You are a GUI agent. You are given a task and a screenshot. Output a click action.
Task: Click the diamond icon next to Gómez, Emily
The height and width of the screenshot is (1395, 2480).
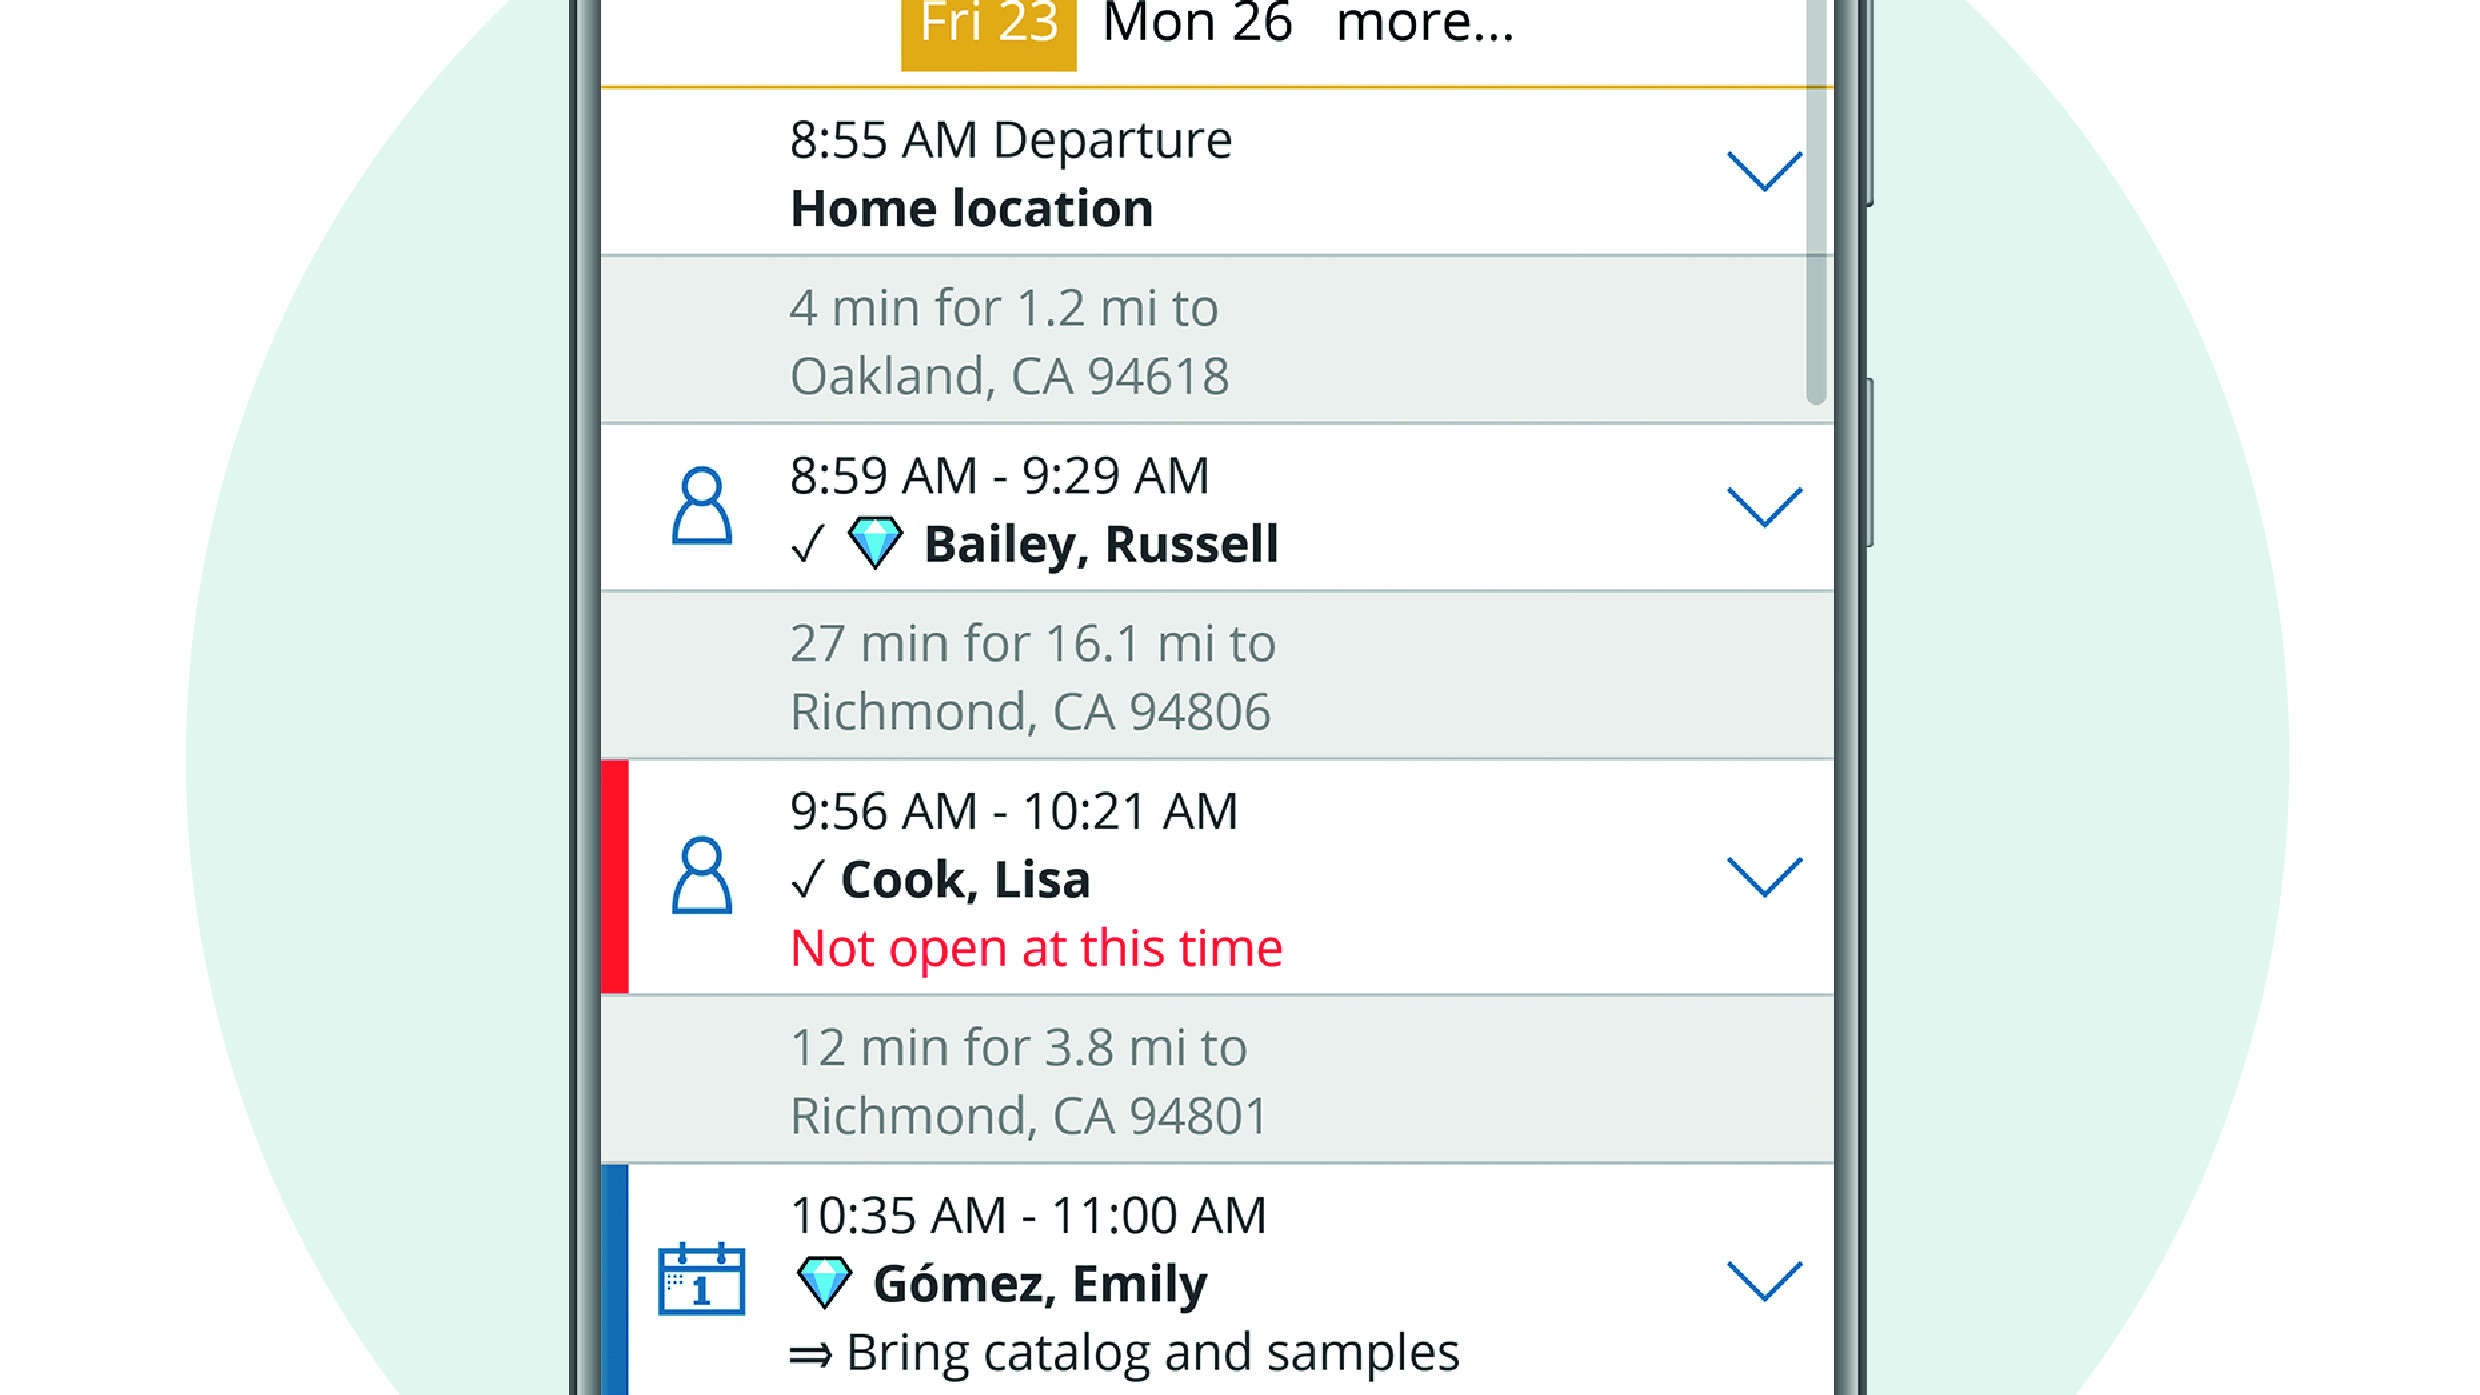pos(824,1282)
